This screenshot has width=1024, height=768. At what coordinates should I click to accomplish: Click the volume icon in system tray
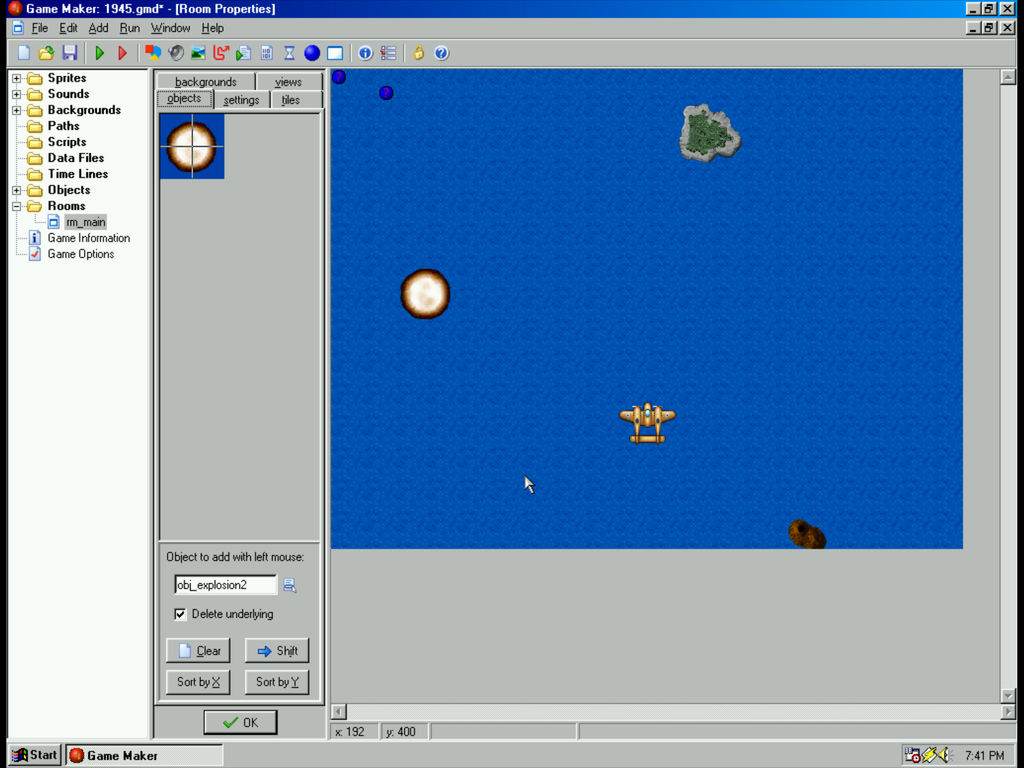tap(945, 755)
